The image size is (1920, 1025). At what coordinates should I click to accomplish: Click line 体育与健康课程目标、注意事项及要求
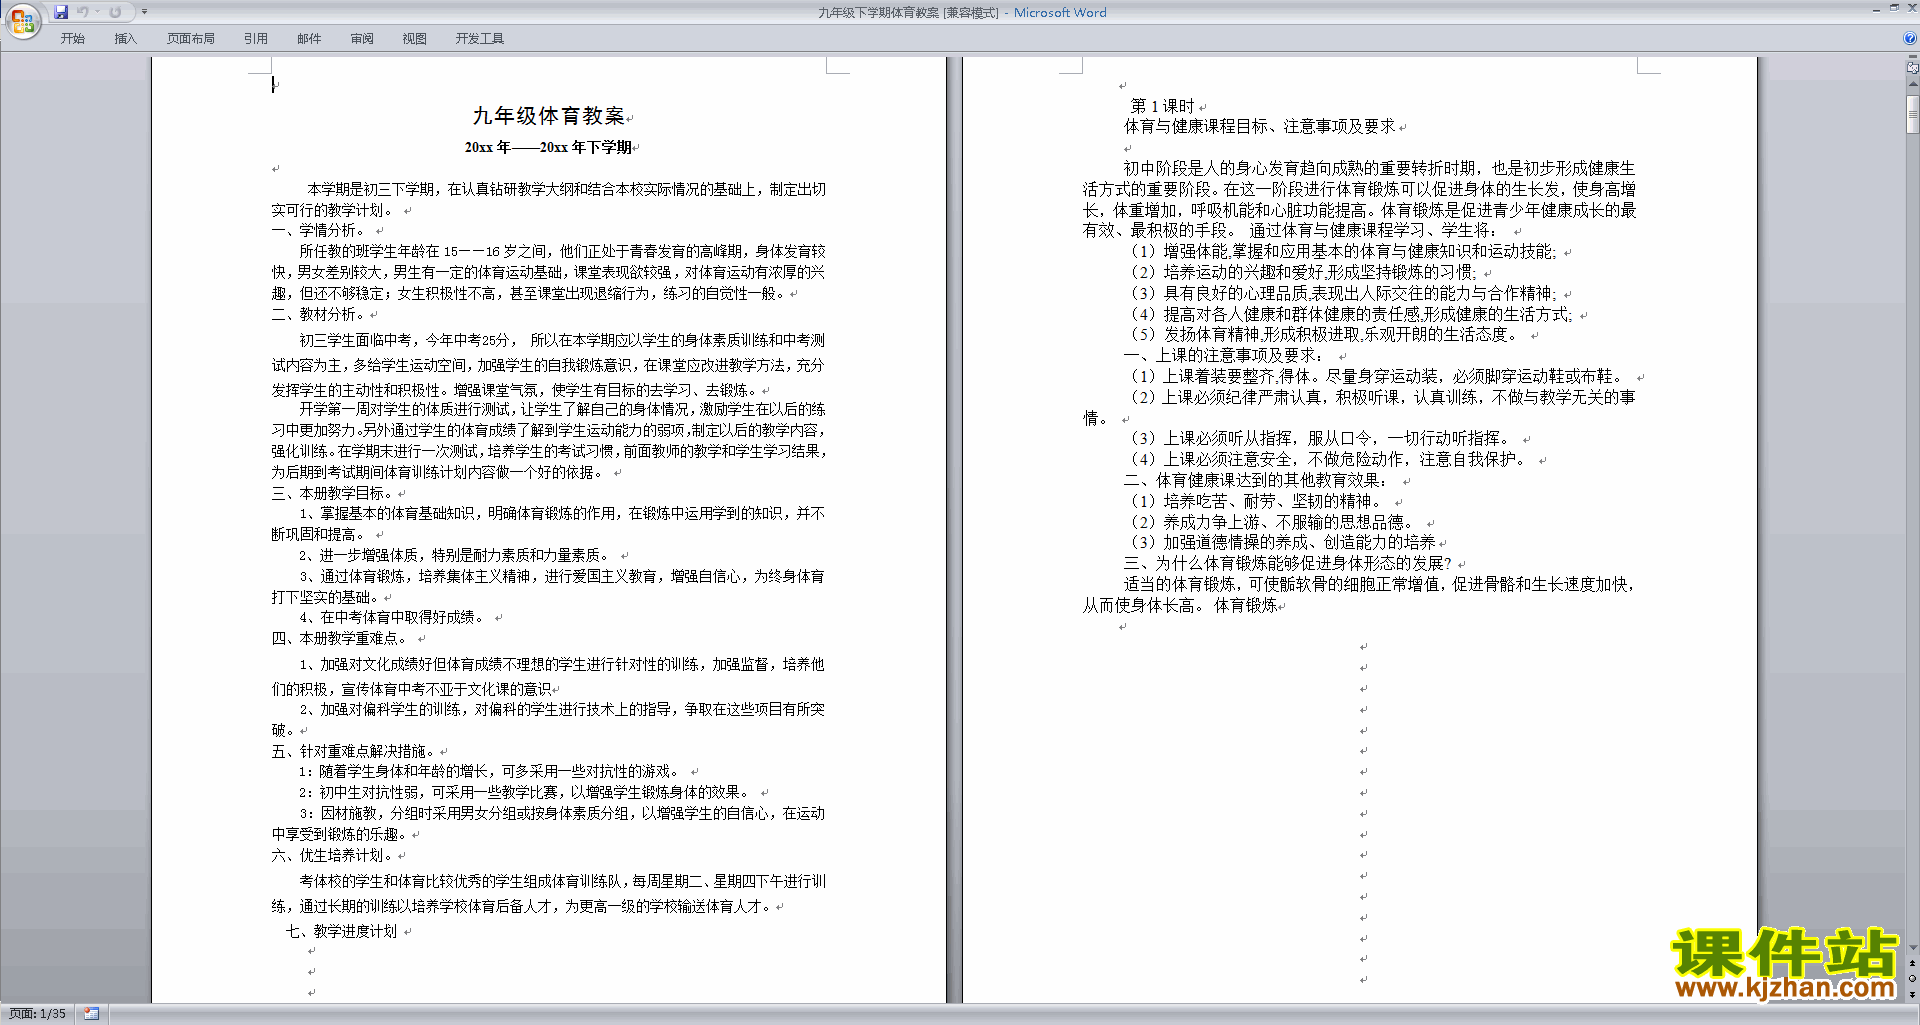point(1259,127)
